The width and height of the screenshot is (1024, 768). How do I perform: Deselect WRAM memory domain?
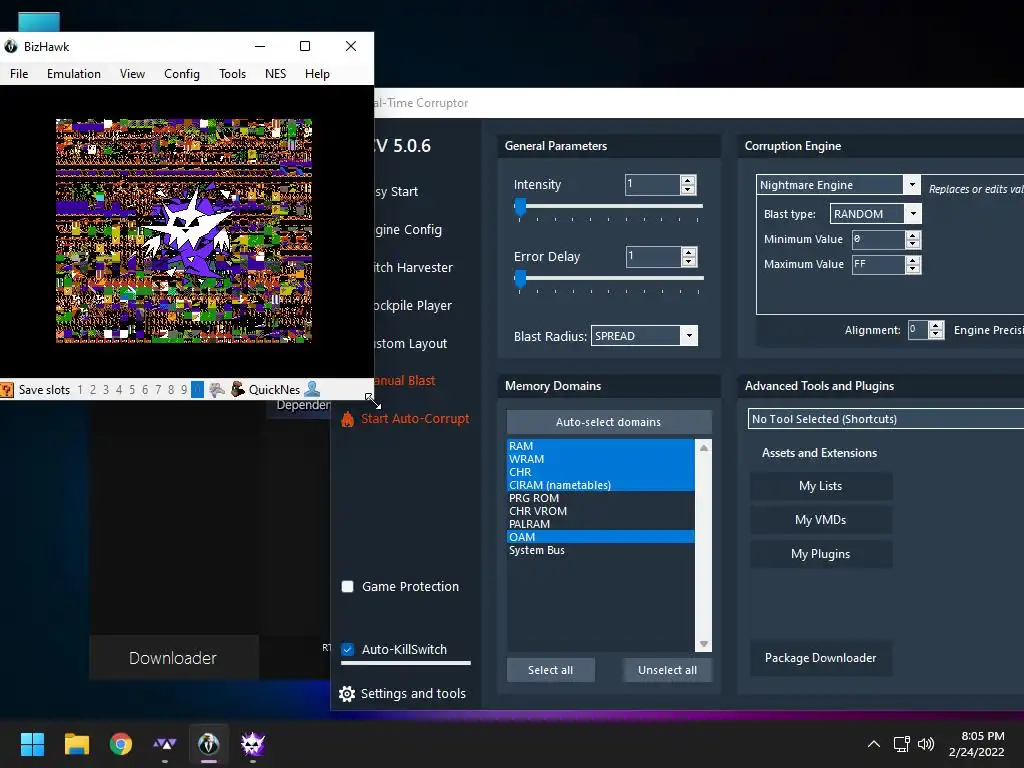(601, 458)
